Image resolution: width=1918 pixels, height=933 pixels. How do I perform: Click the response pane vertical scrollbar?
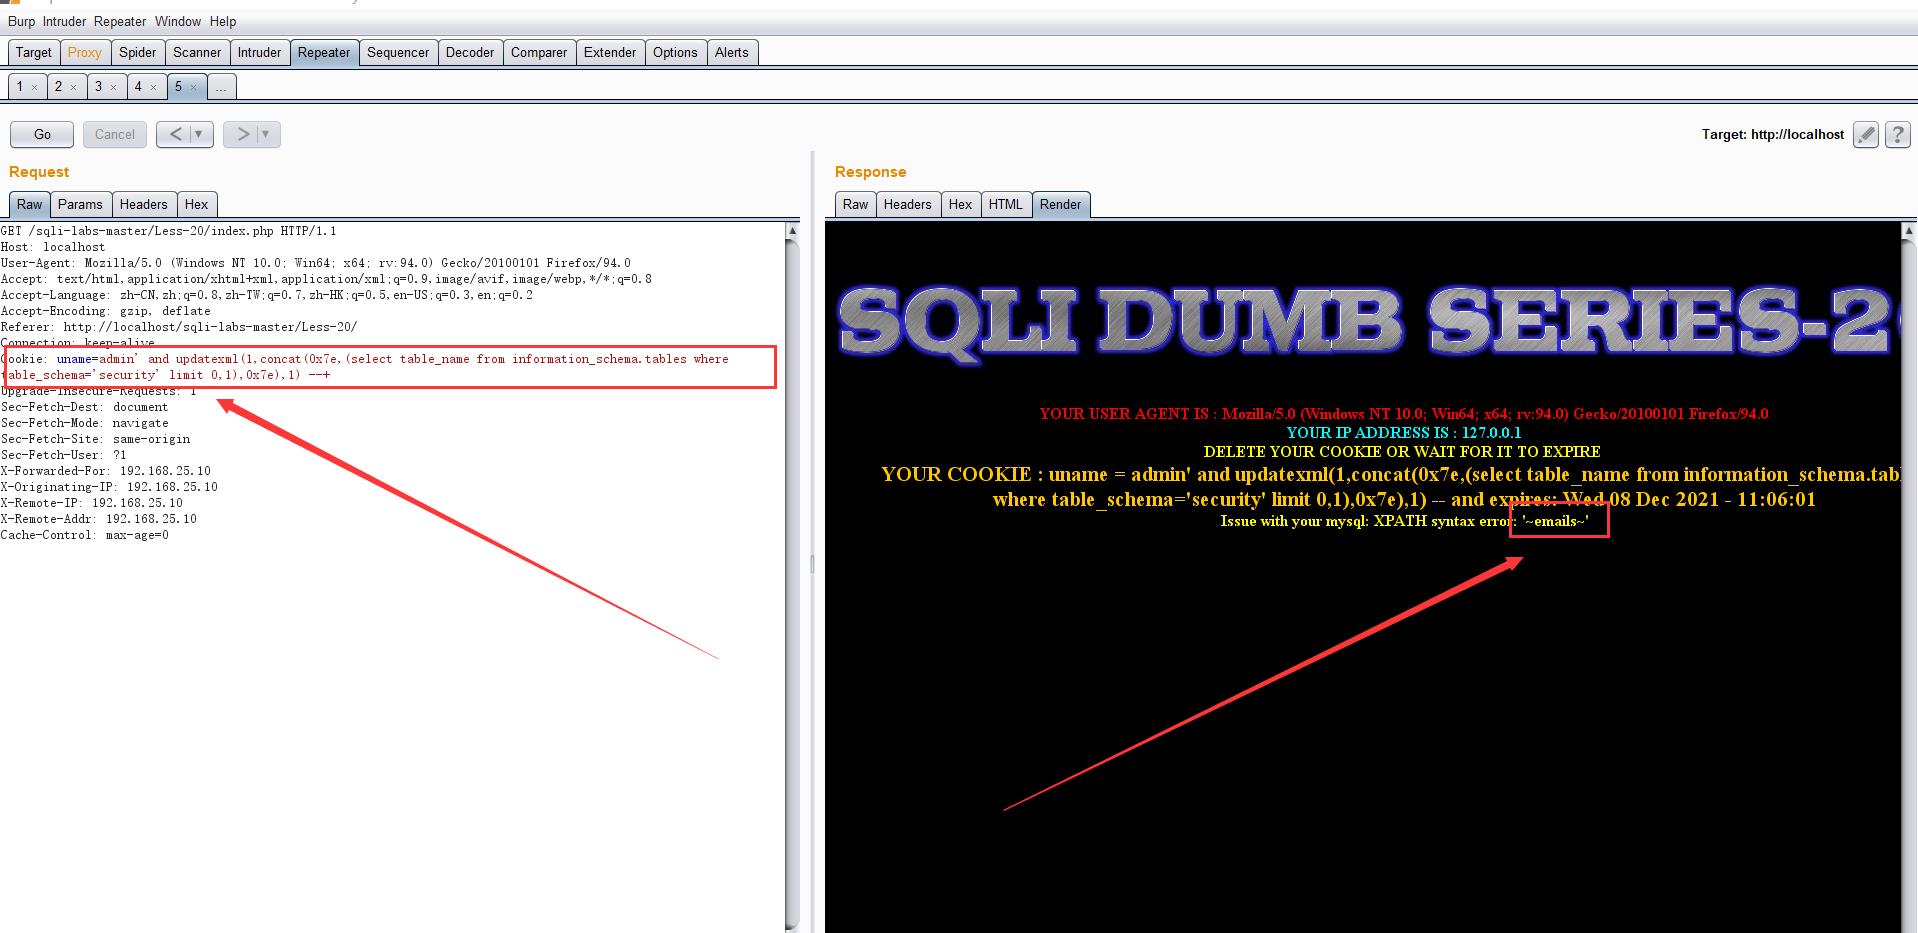(x=1909, y=580)
